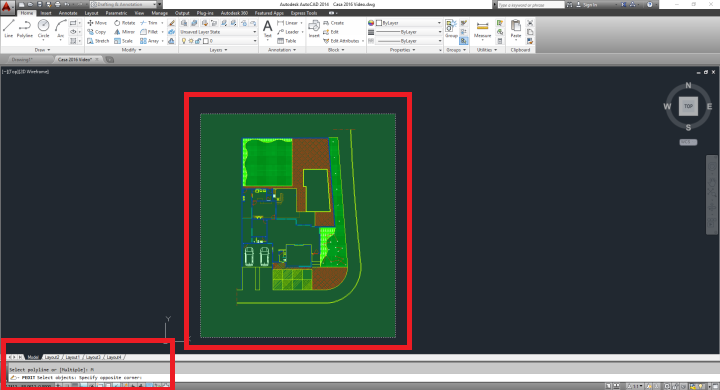This screenshot has height=390, width=720.
Task: Open the Annotate ribbon tab
Action: pyautogui.click(x=68, y=13)
